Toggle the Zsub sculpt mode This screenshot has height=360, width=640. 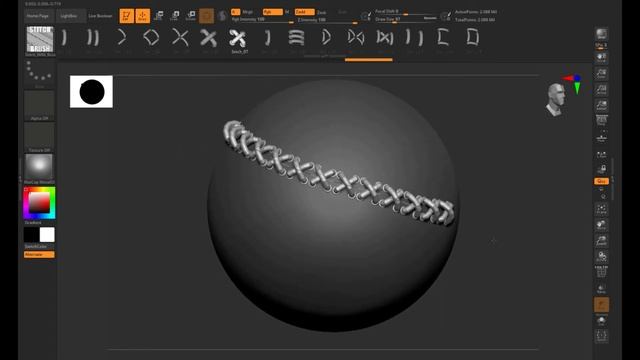tap(322, 12)
